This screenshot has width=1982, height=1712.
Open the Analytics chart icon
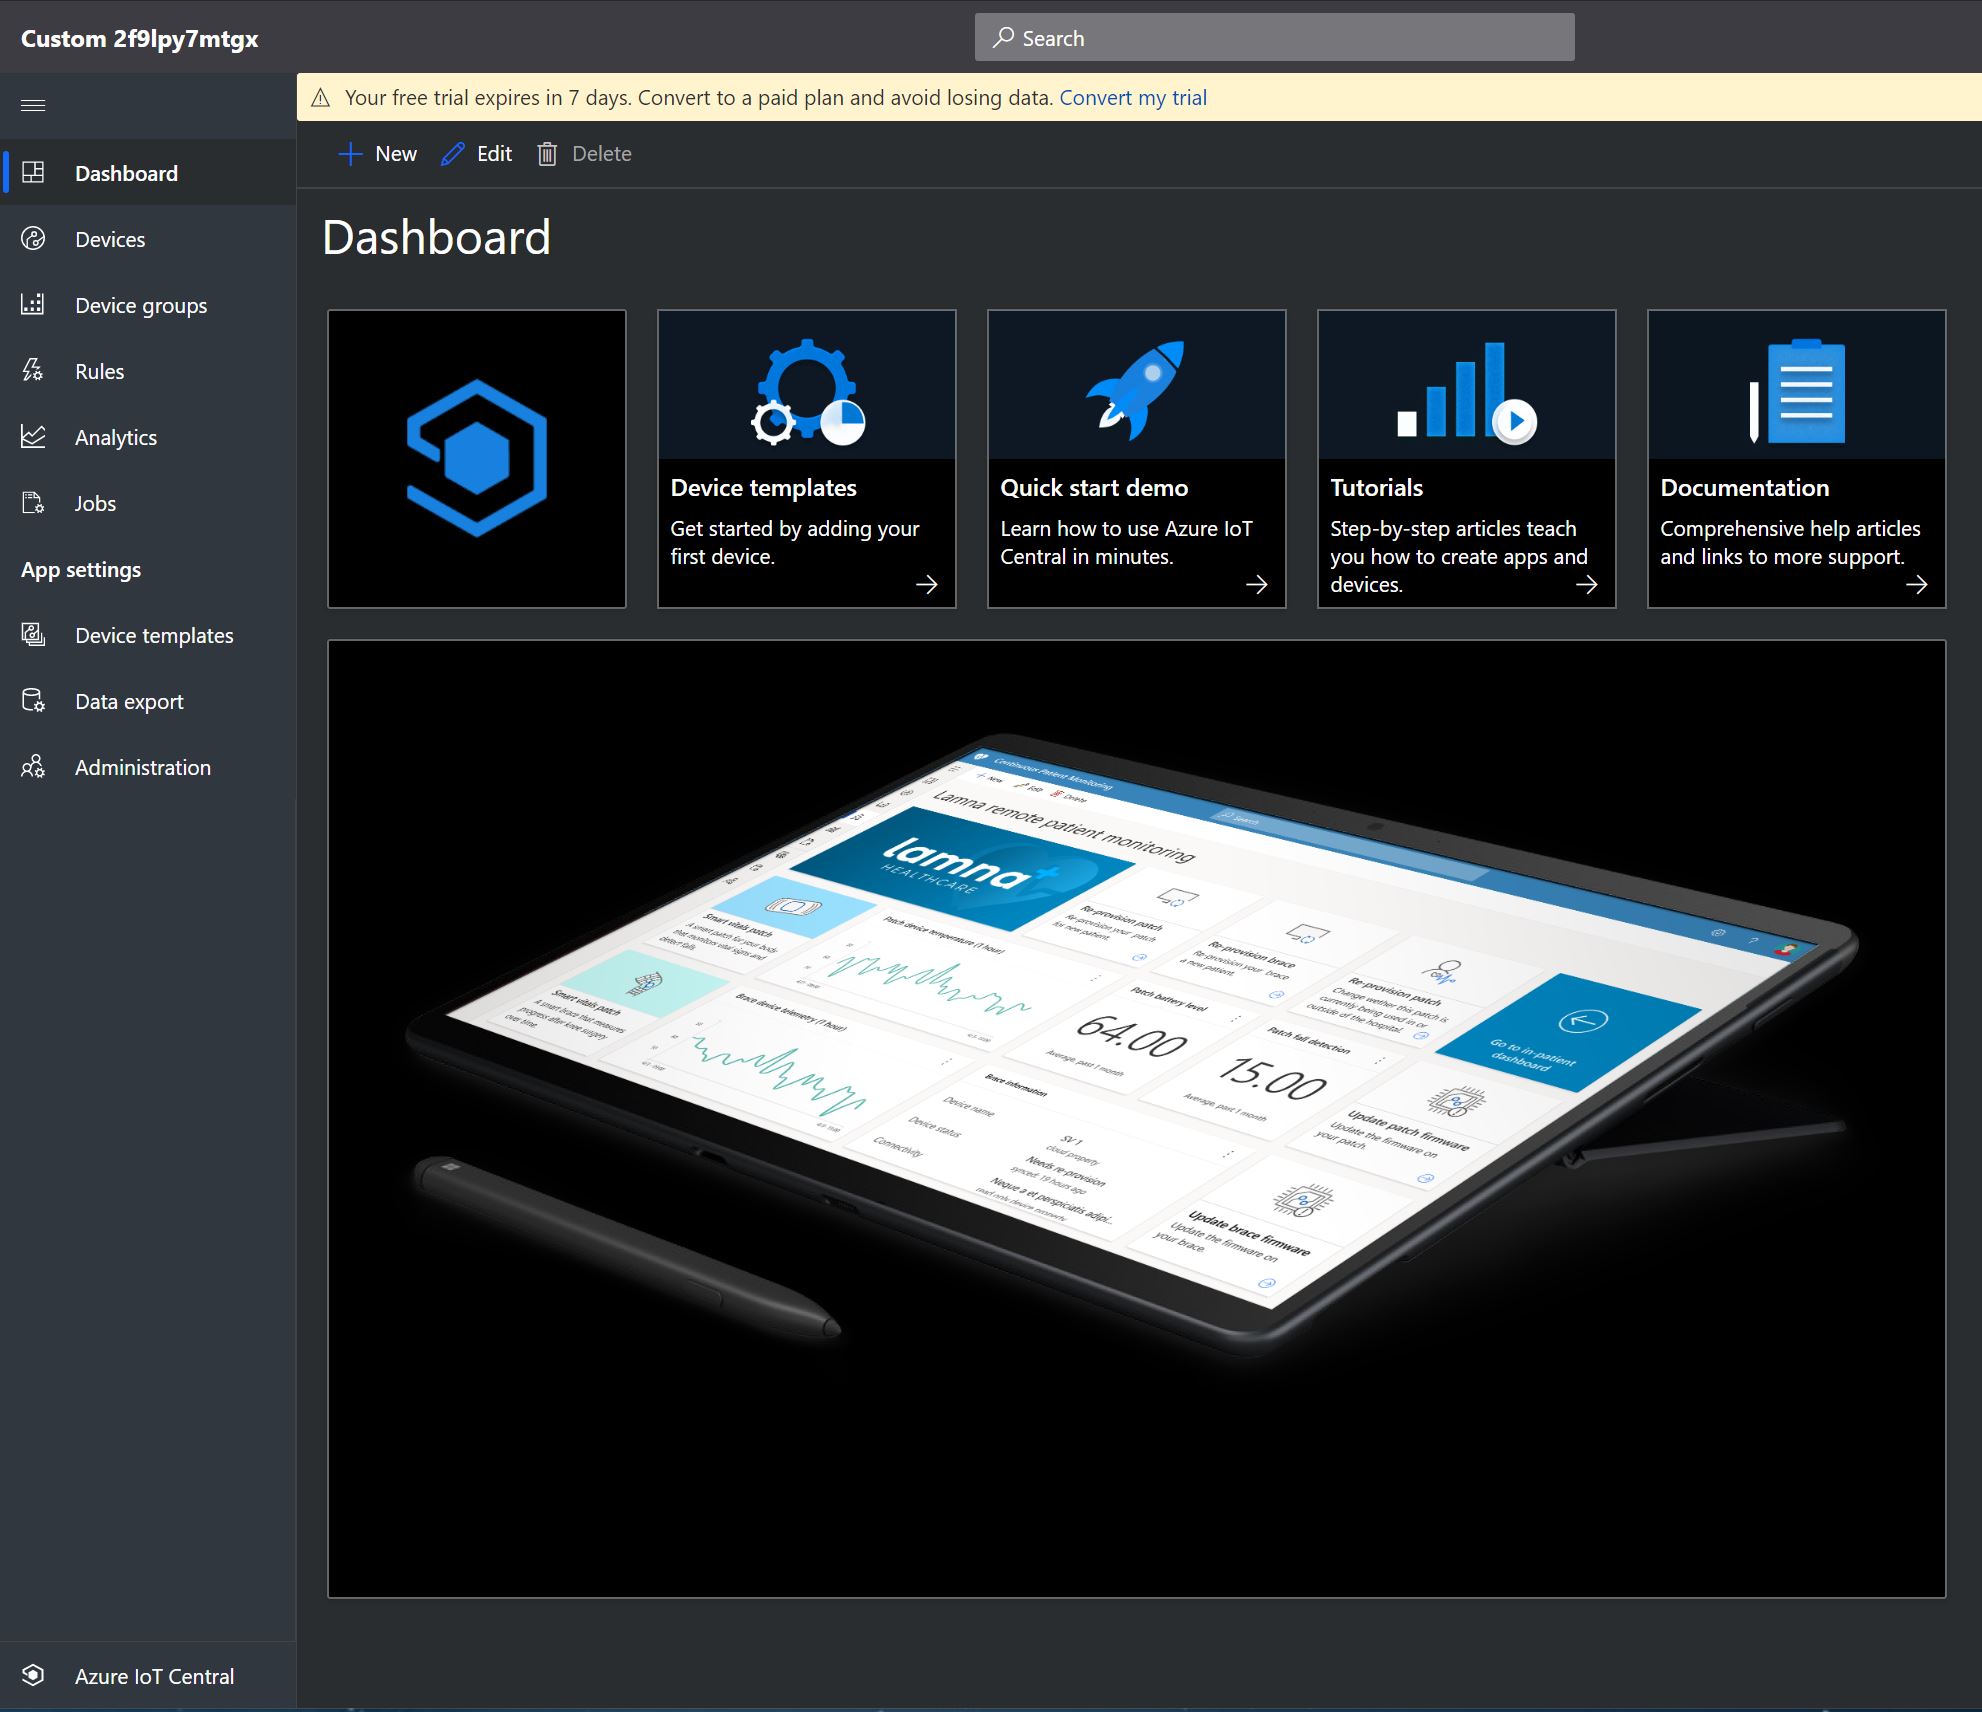pyautogui.click(x=33, y=437)
